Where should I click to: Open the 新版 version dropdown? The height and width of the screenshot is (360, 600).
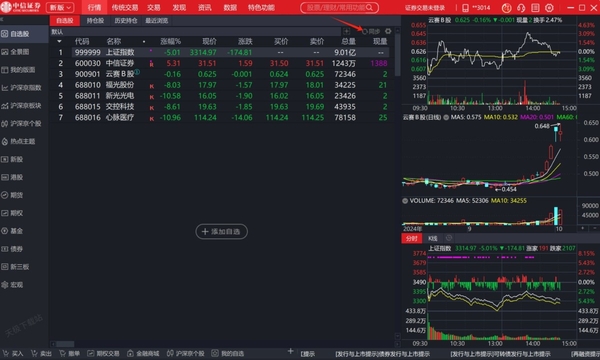(60, 8)
